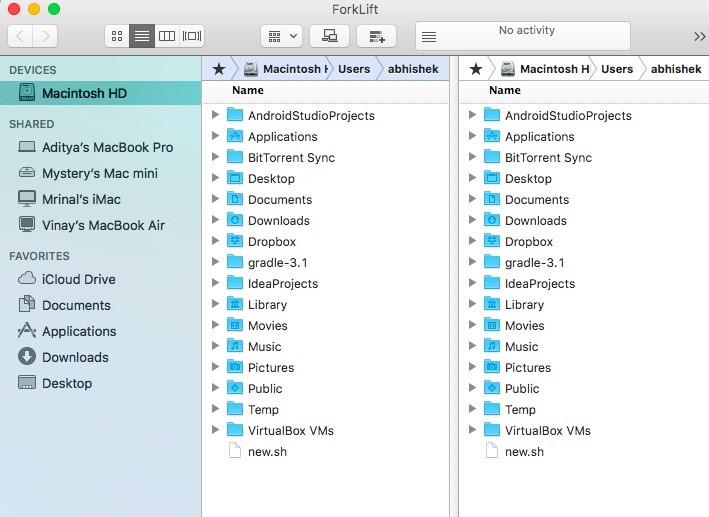This screenshot has height=517, width=709.
Task: Select gradle-3.1 name in right pane
Action: click(534, 263)
